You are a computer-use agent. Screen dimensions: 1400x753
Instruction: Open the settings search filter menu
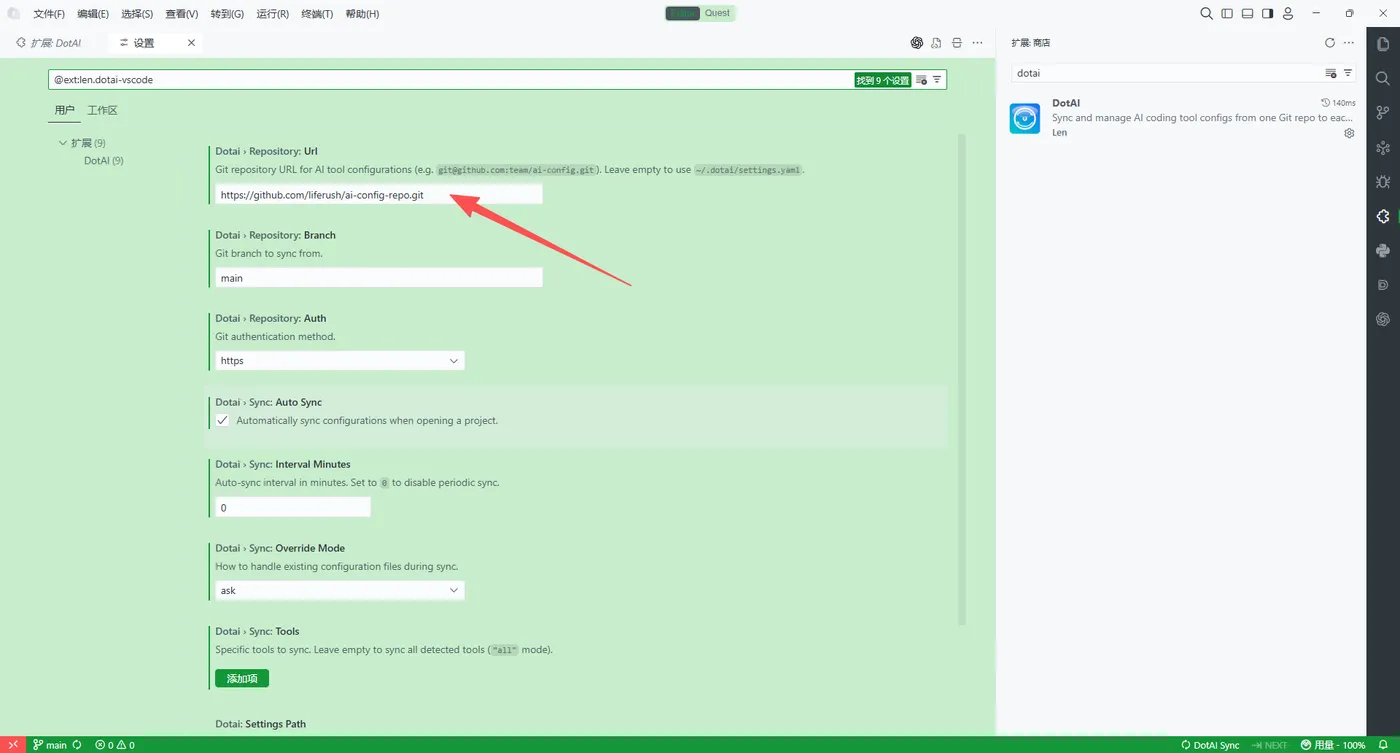point(937,80)
